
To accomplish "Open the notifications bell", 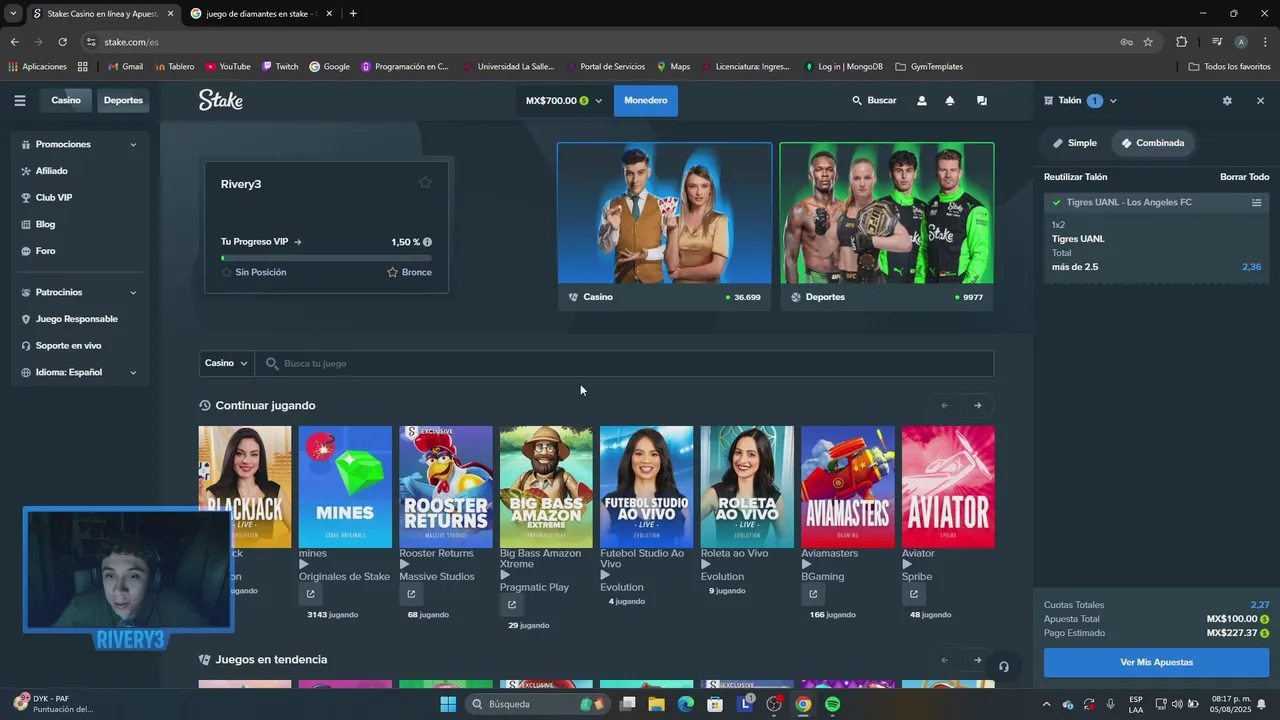I will (950, 101).
